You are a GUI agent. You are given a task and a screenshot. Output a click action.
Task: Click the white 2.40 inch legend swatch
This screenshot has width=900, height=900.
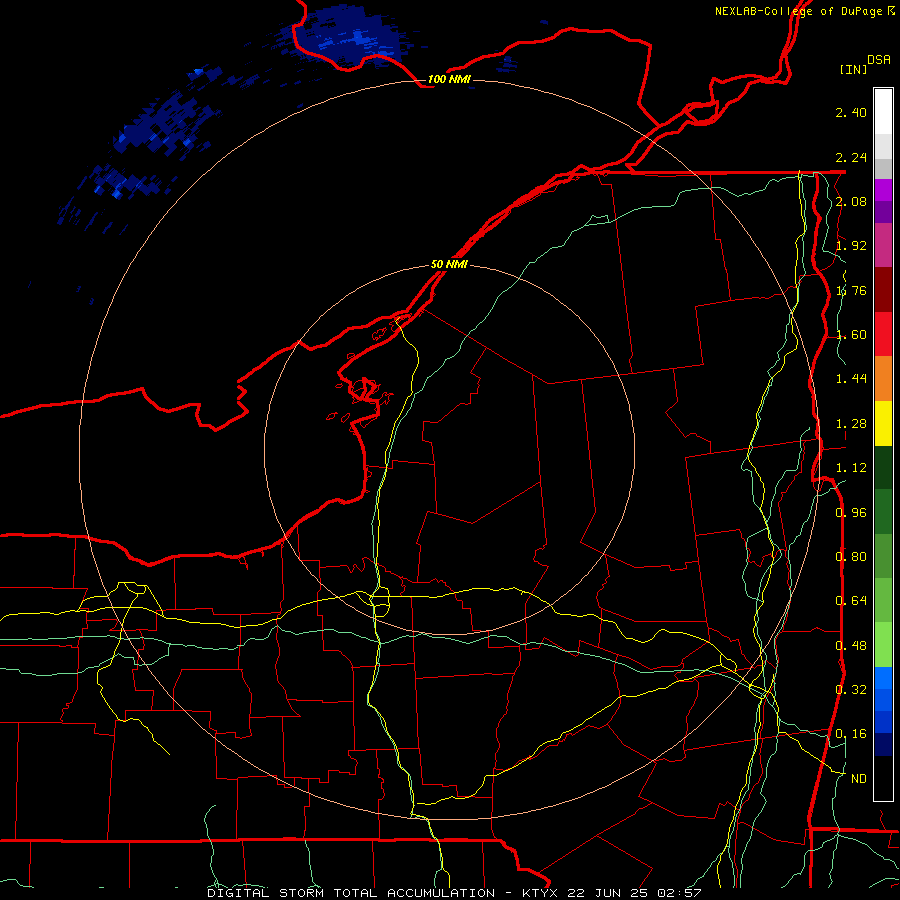(883, 112)
